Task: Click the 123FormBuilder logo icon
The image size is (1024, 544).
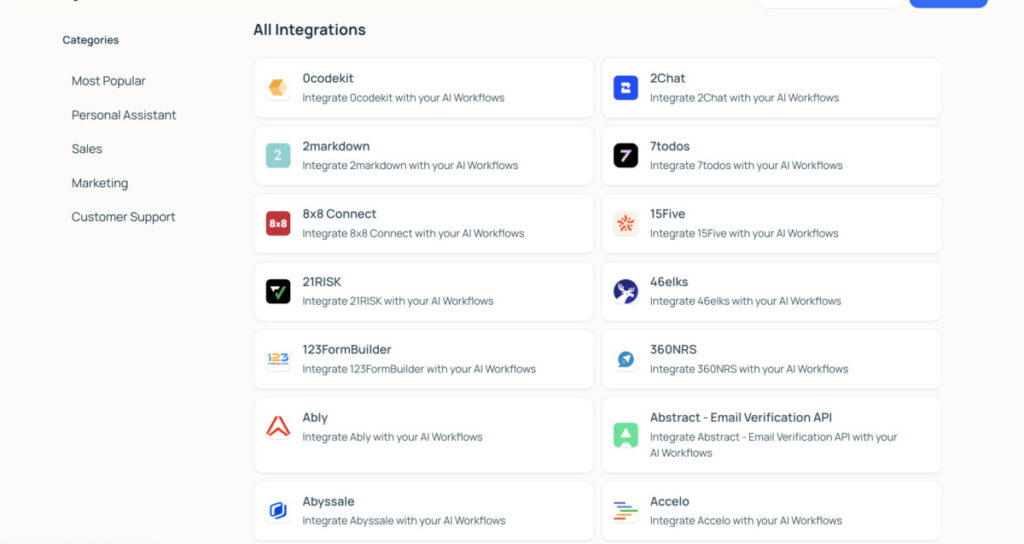Action: coord(278,359)
